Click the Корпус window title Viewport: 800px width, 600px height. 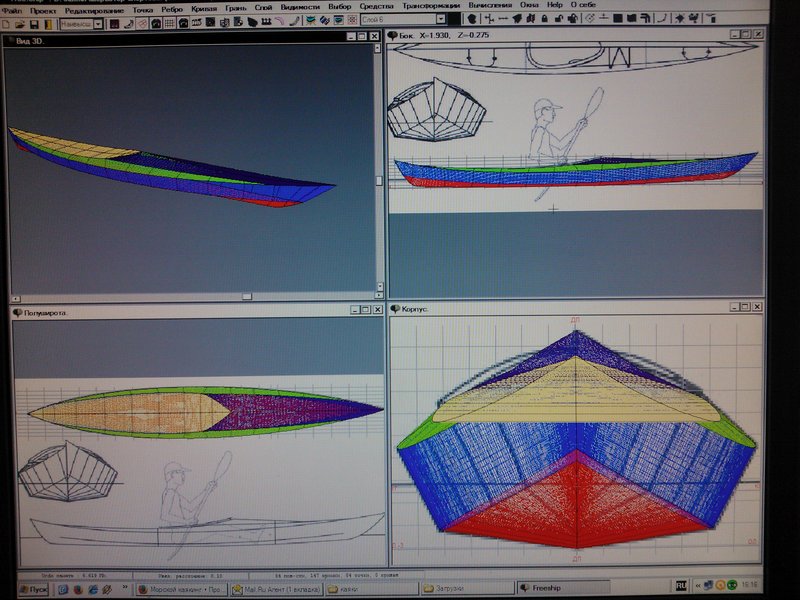click(415, 309)
